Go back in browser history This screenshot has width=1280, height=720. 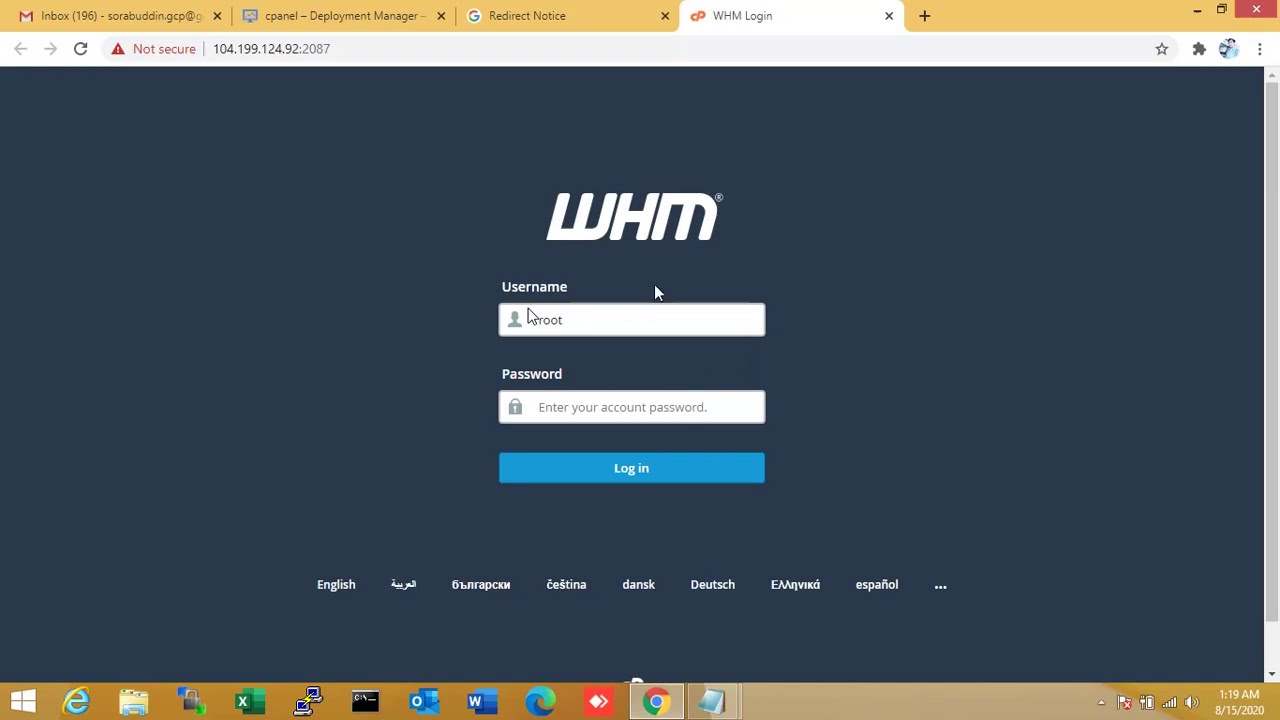21,49
